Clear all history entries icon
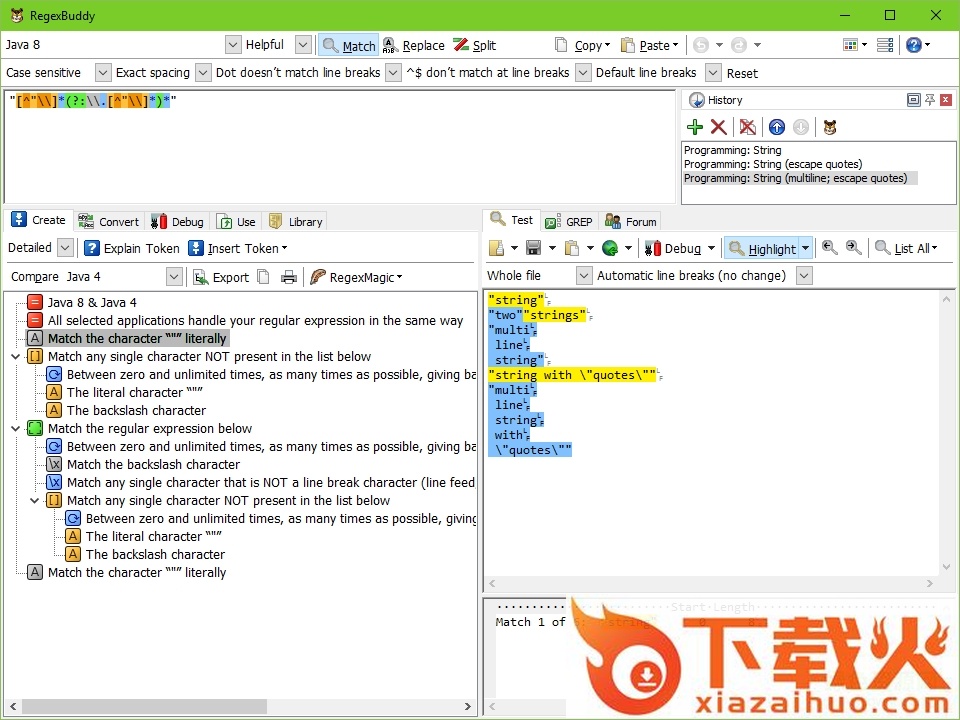Image resolution: width=960 pixels, height=720 pixels. point(747,127)
